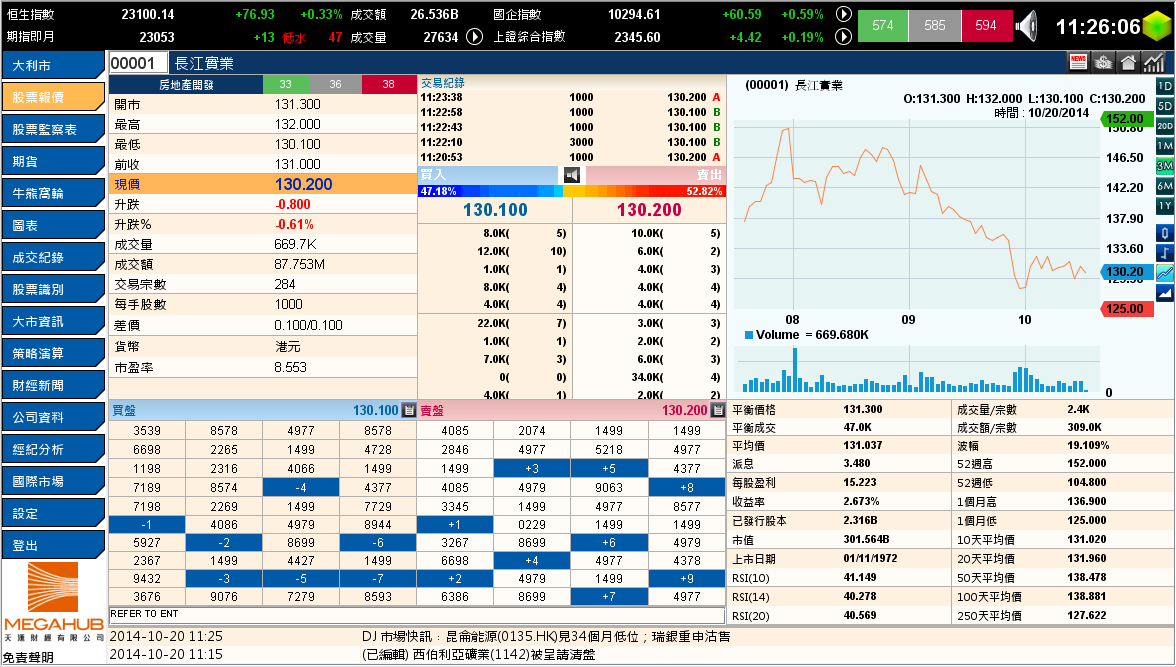Open the 設定 settings page
This screenshot has width=1176, height=667.
52,513
